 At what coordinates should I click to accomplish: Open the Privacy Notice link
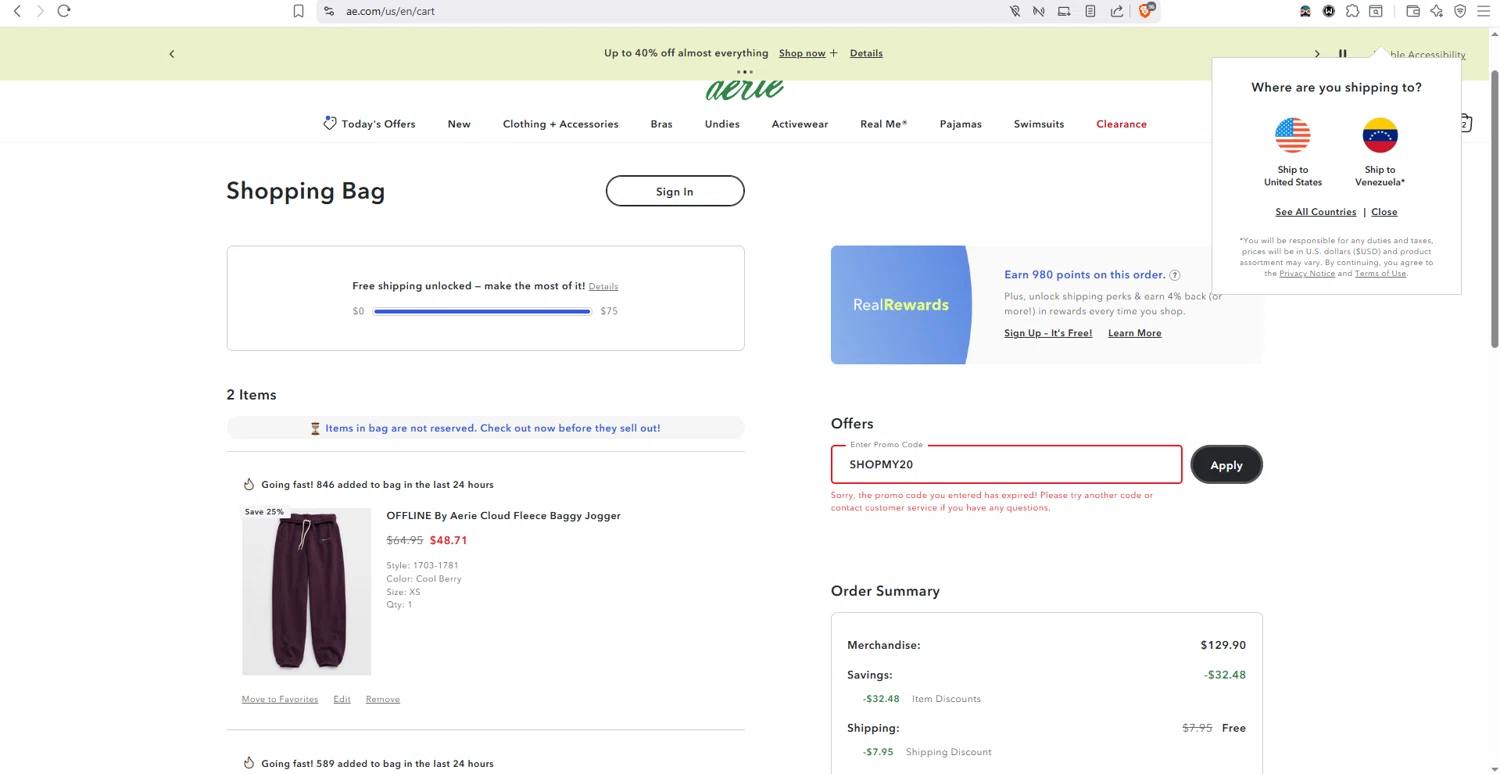1307,273
